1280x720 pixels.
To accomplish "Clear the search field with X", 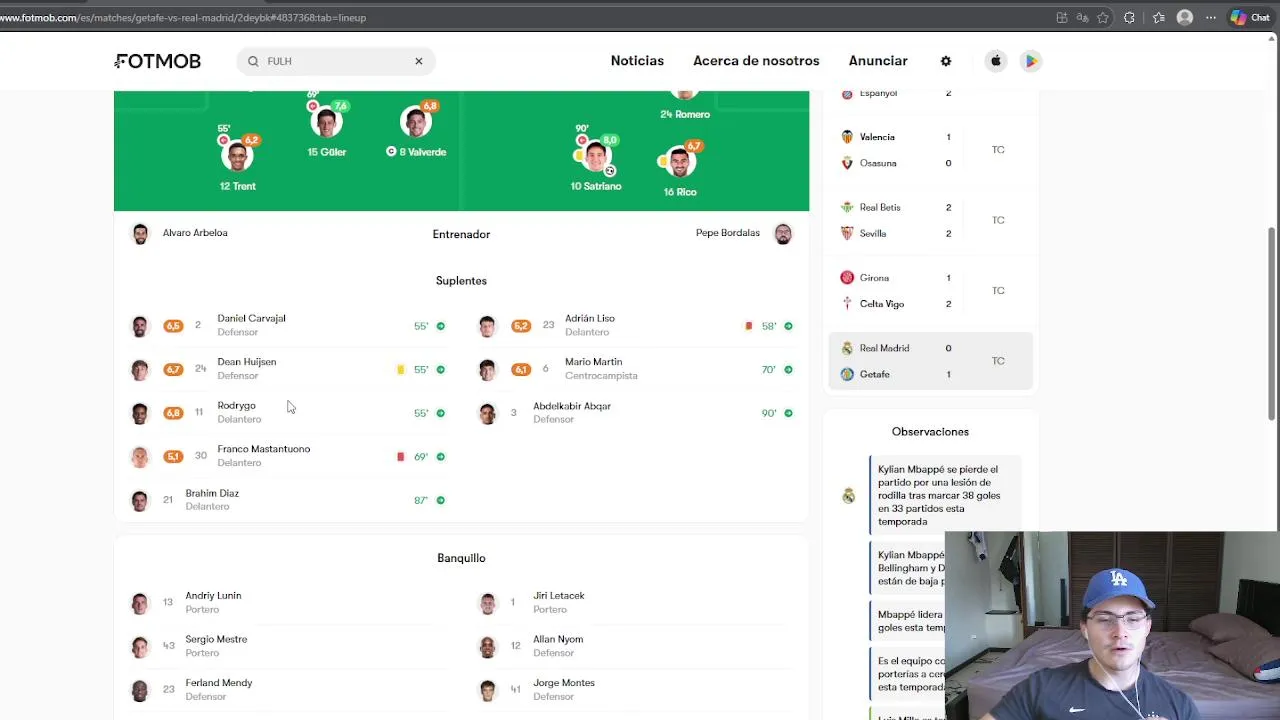I will (419, 61).
